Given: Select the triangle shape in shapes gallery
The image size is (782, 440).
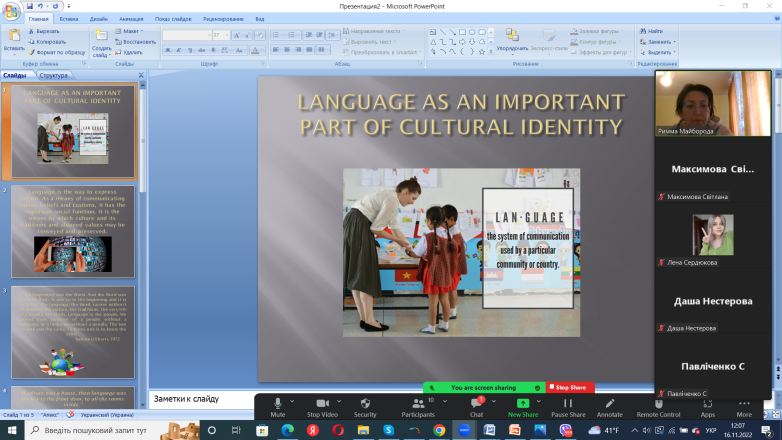Looking at the screenshot, I should pos(433,42).
